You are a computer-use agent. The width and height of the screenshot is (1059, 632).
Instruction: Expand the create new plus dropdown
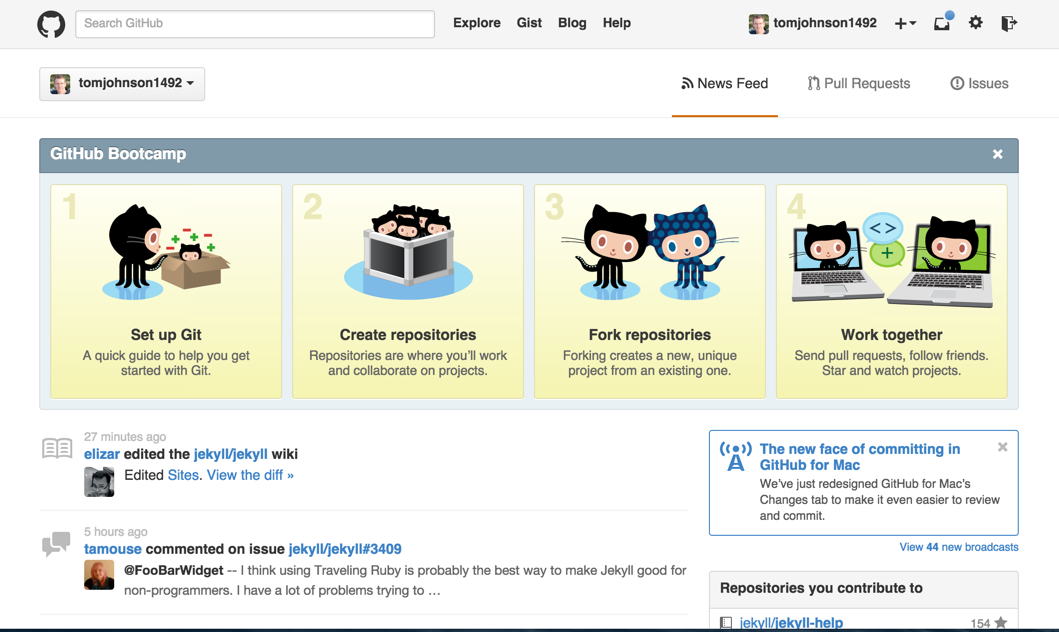click(905, 23)
